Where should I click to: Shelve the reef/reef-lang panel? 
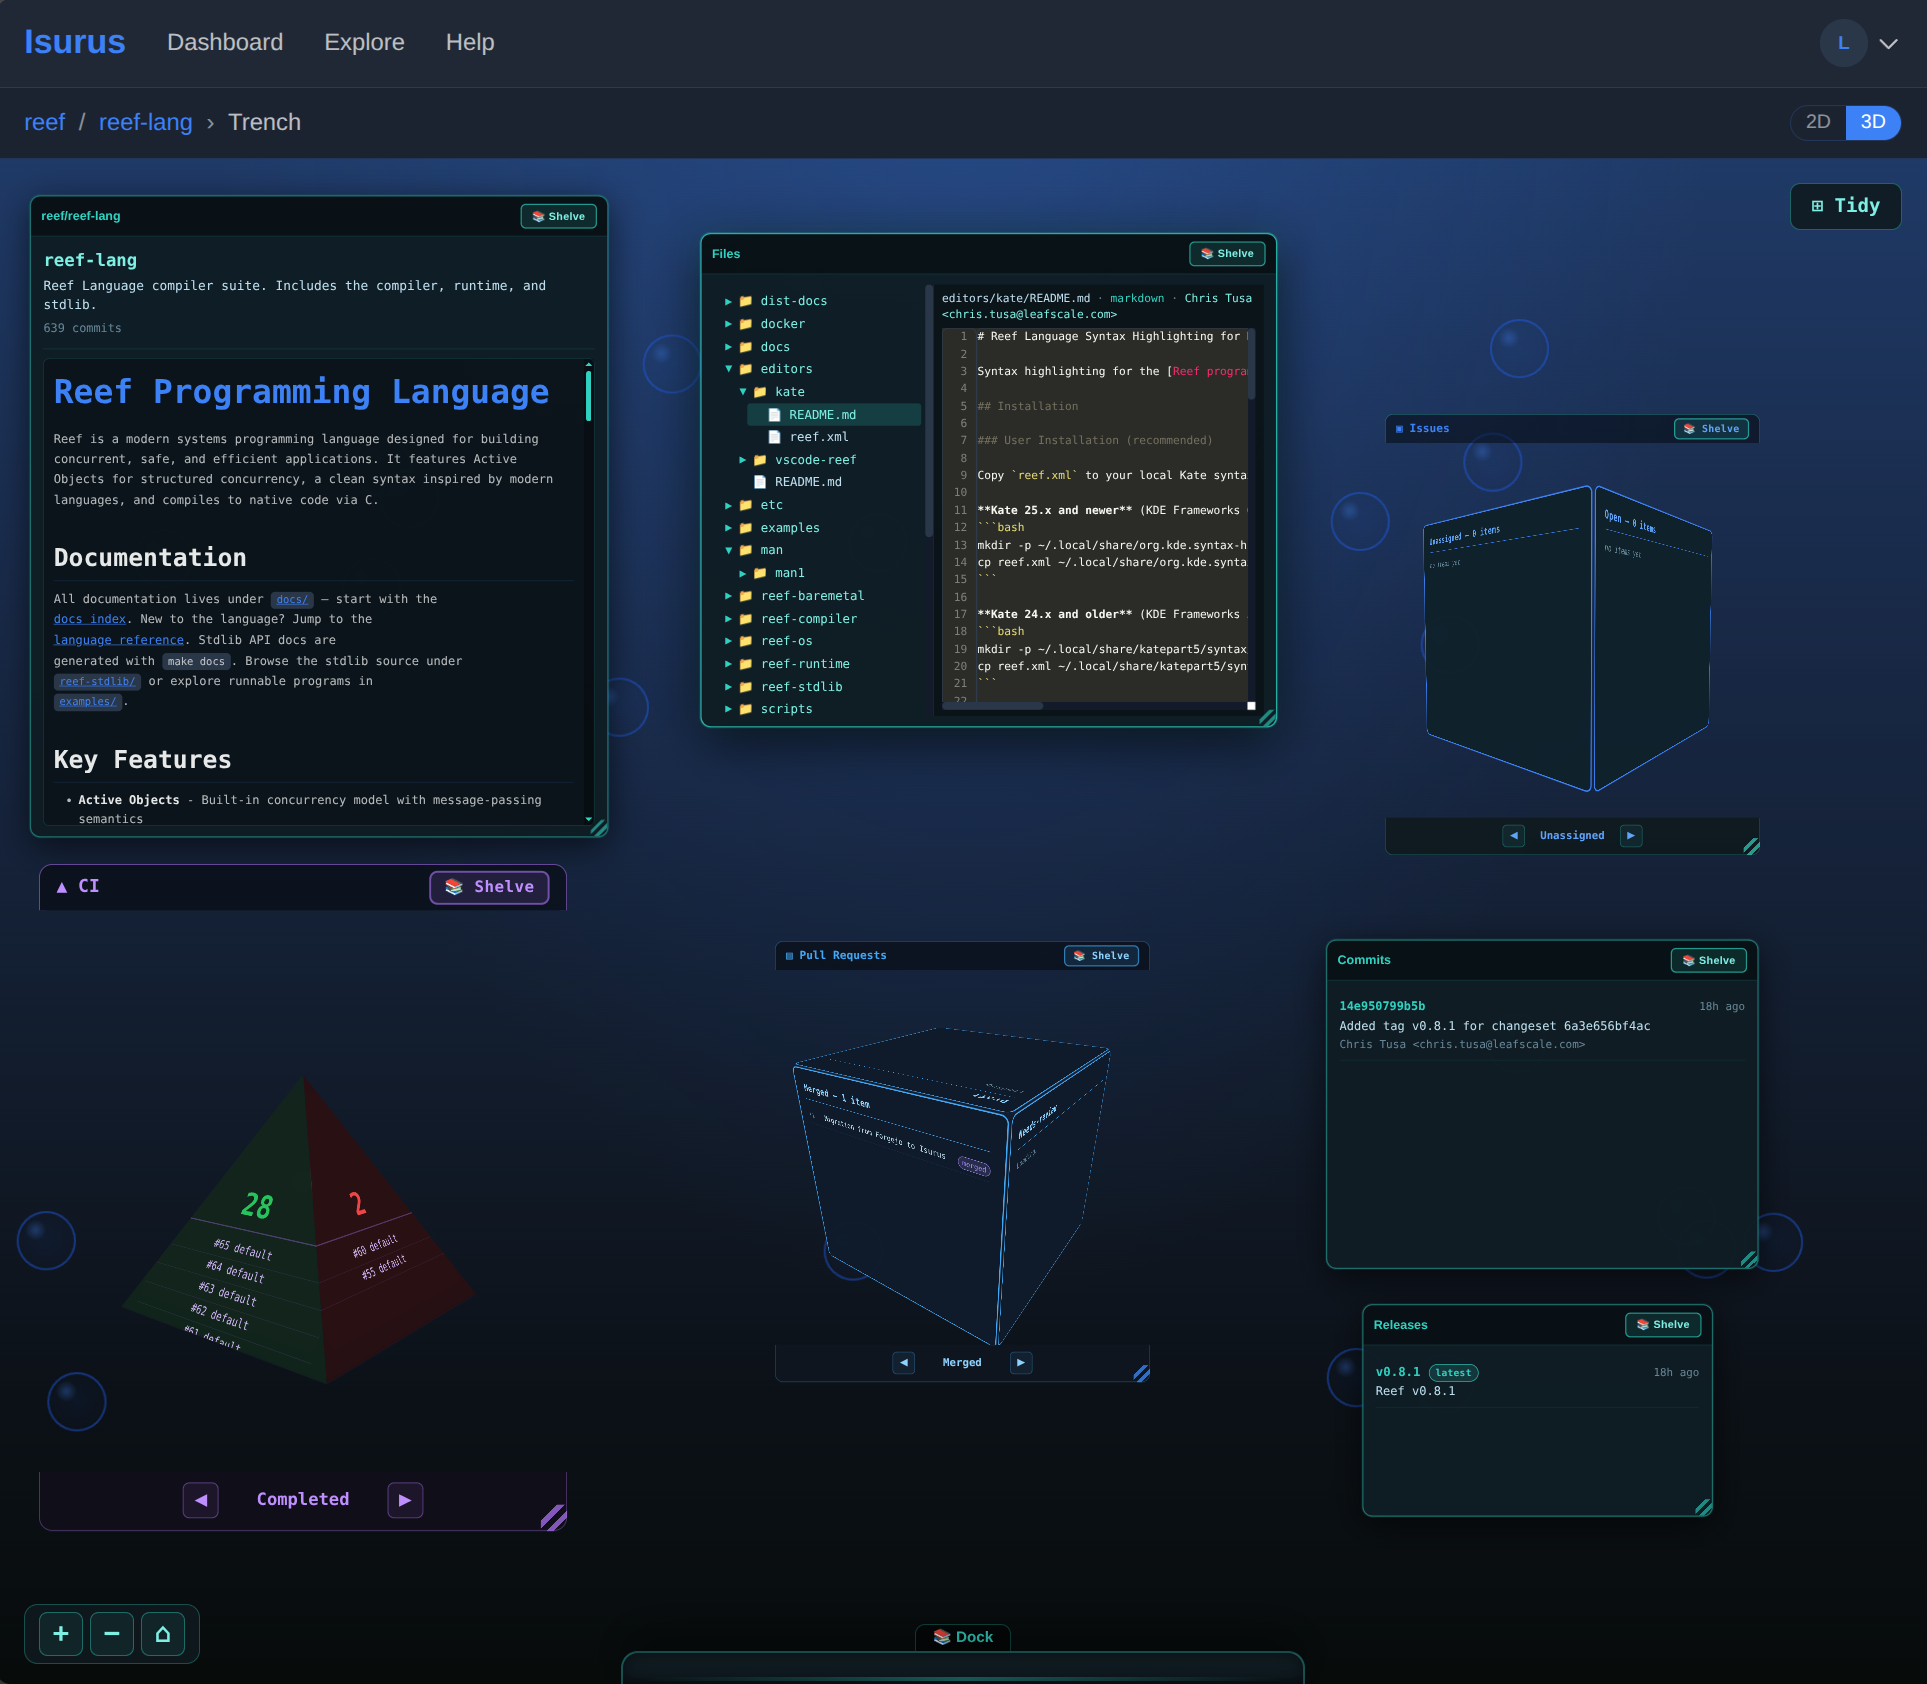[558, 216]
